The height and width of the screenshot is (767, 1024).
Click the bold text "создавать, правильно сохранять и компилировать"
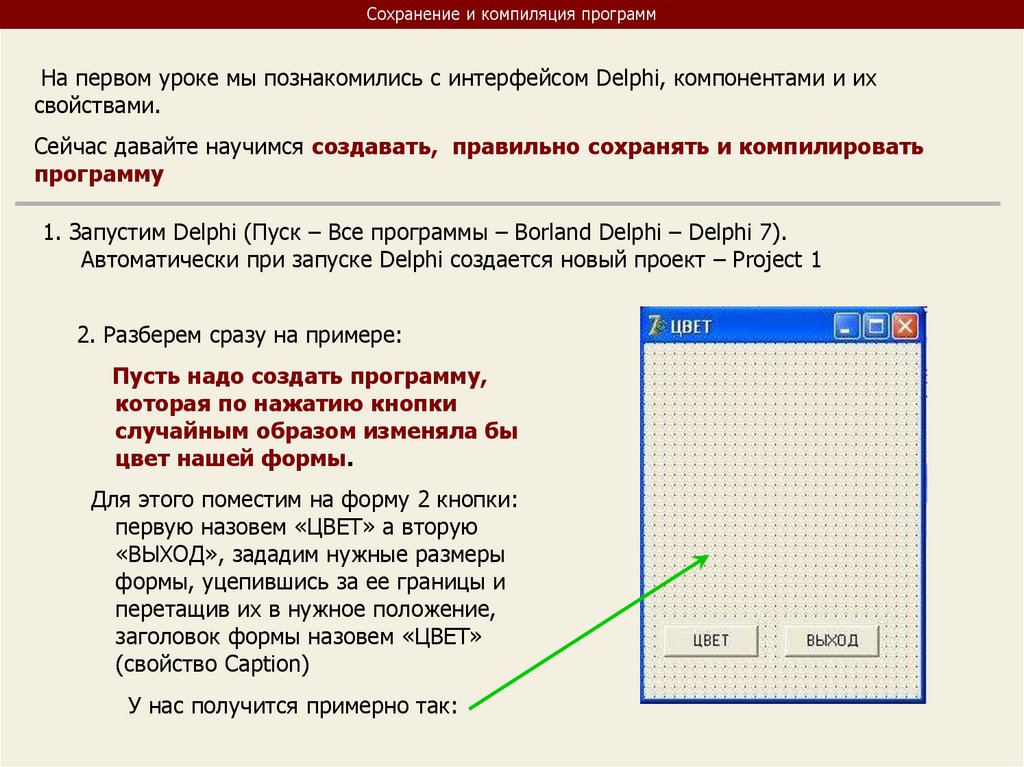point(617,146)
